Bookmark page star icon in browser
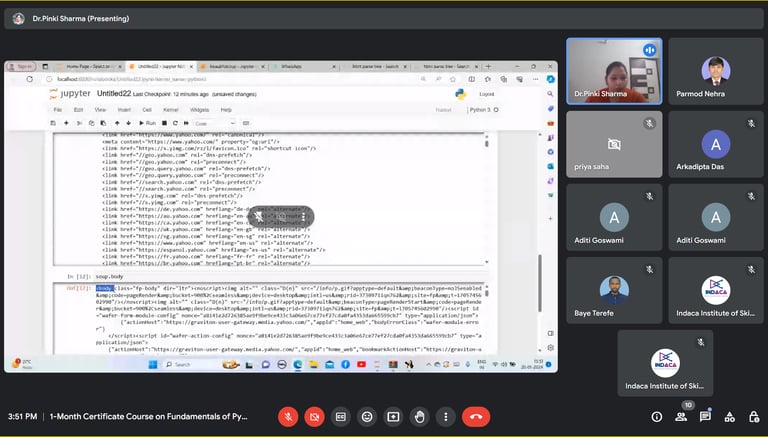Viewport: 768px width, 437px height. [x=453, y=79]
